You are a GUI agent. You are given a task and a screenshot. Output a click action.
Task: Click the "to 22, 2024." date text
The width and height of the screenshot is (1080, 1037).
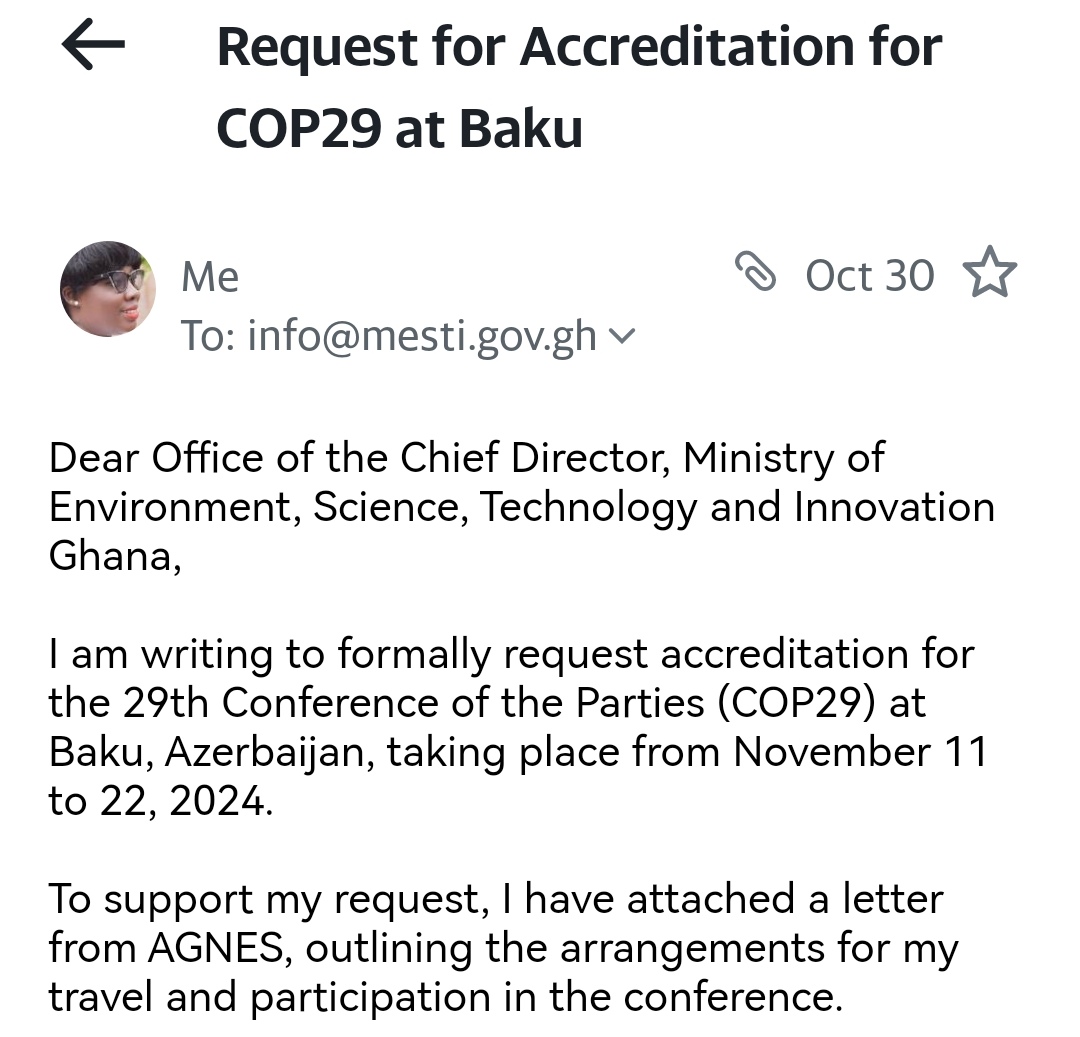coord(160,802)
